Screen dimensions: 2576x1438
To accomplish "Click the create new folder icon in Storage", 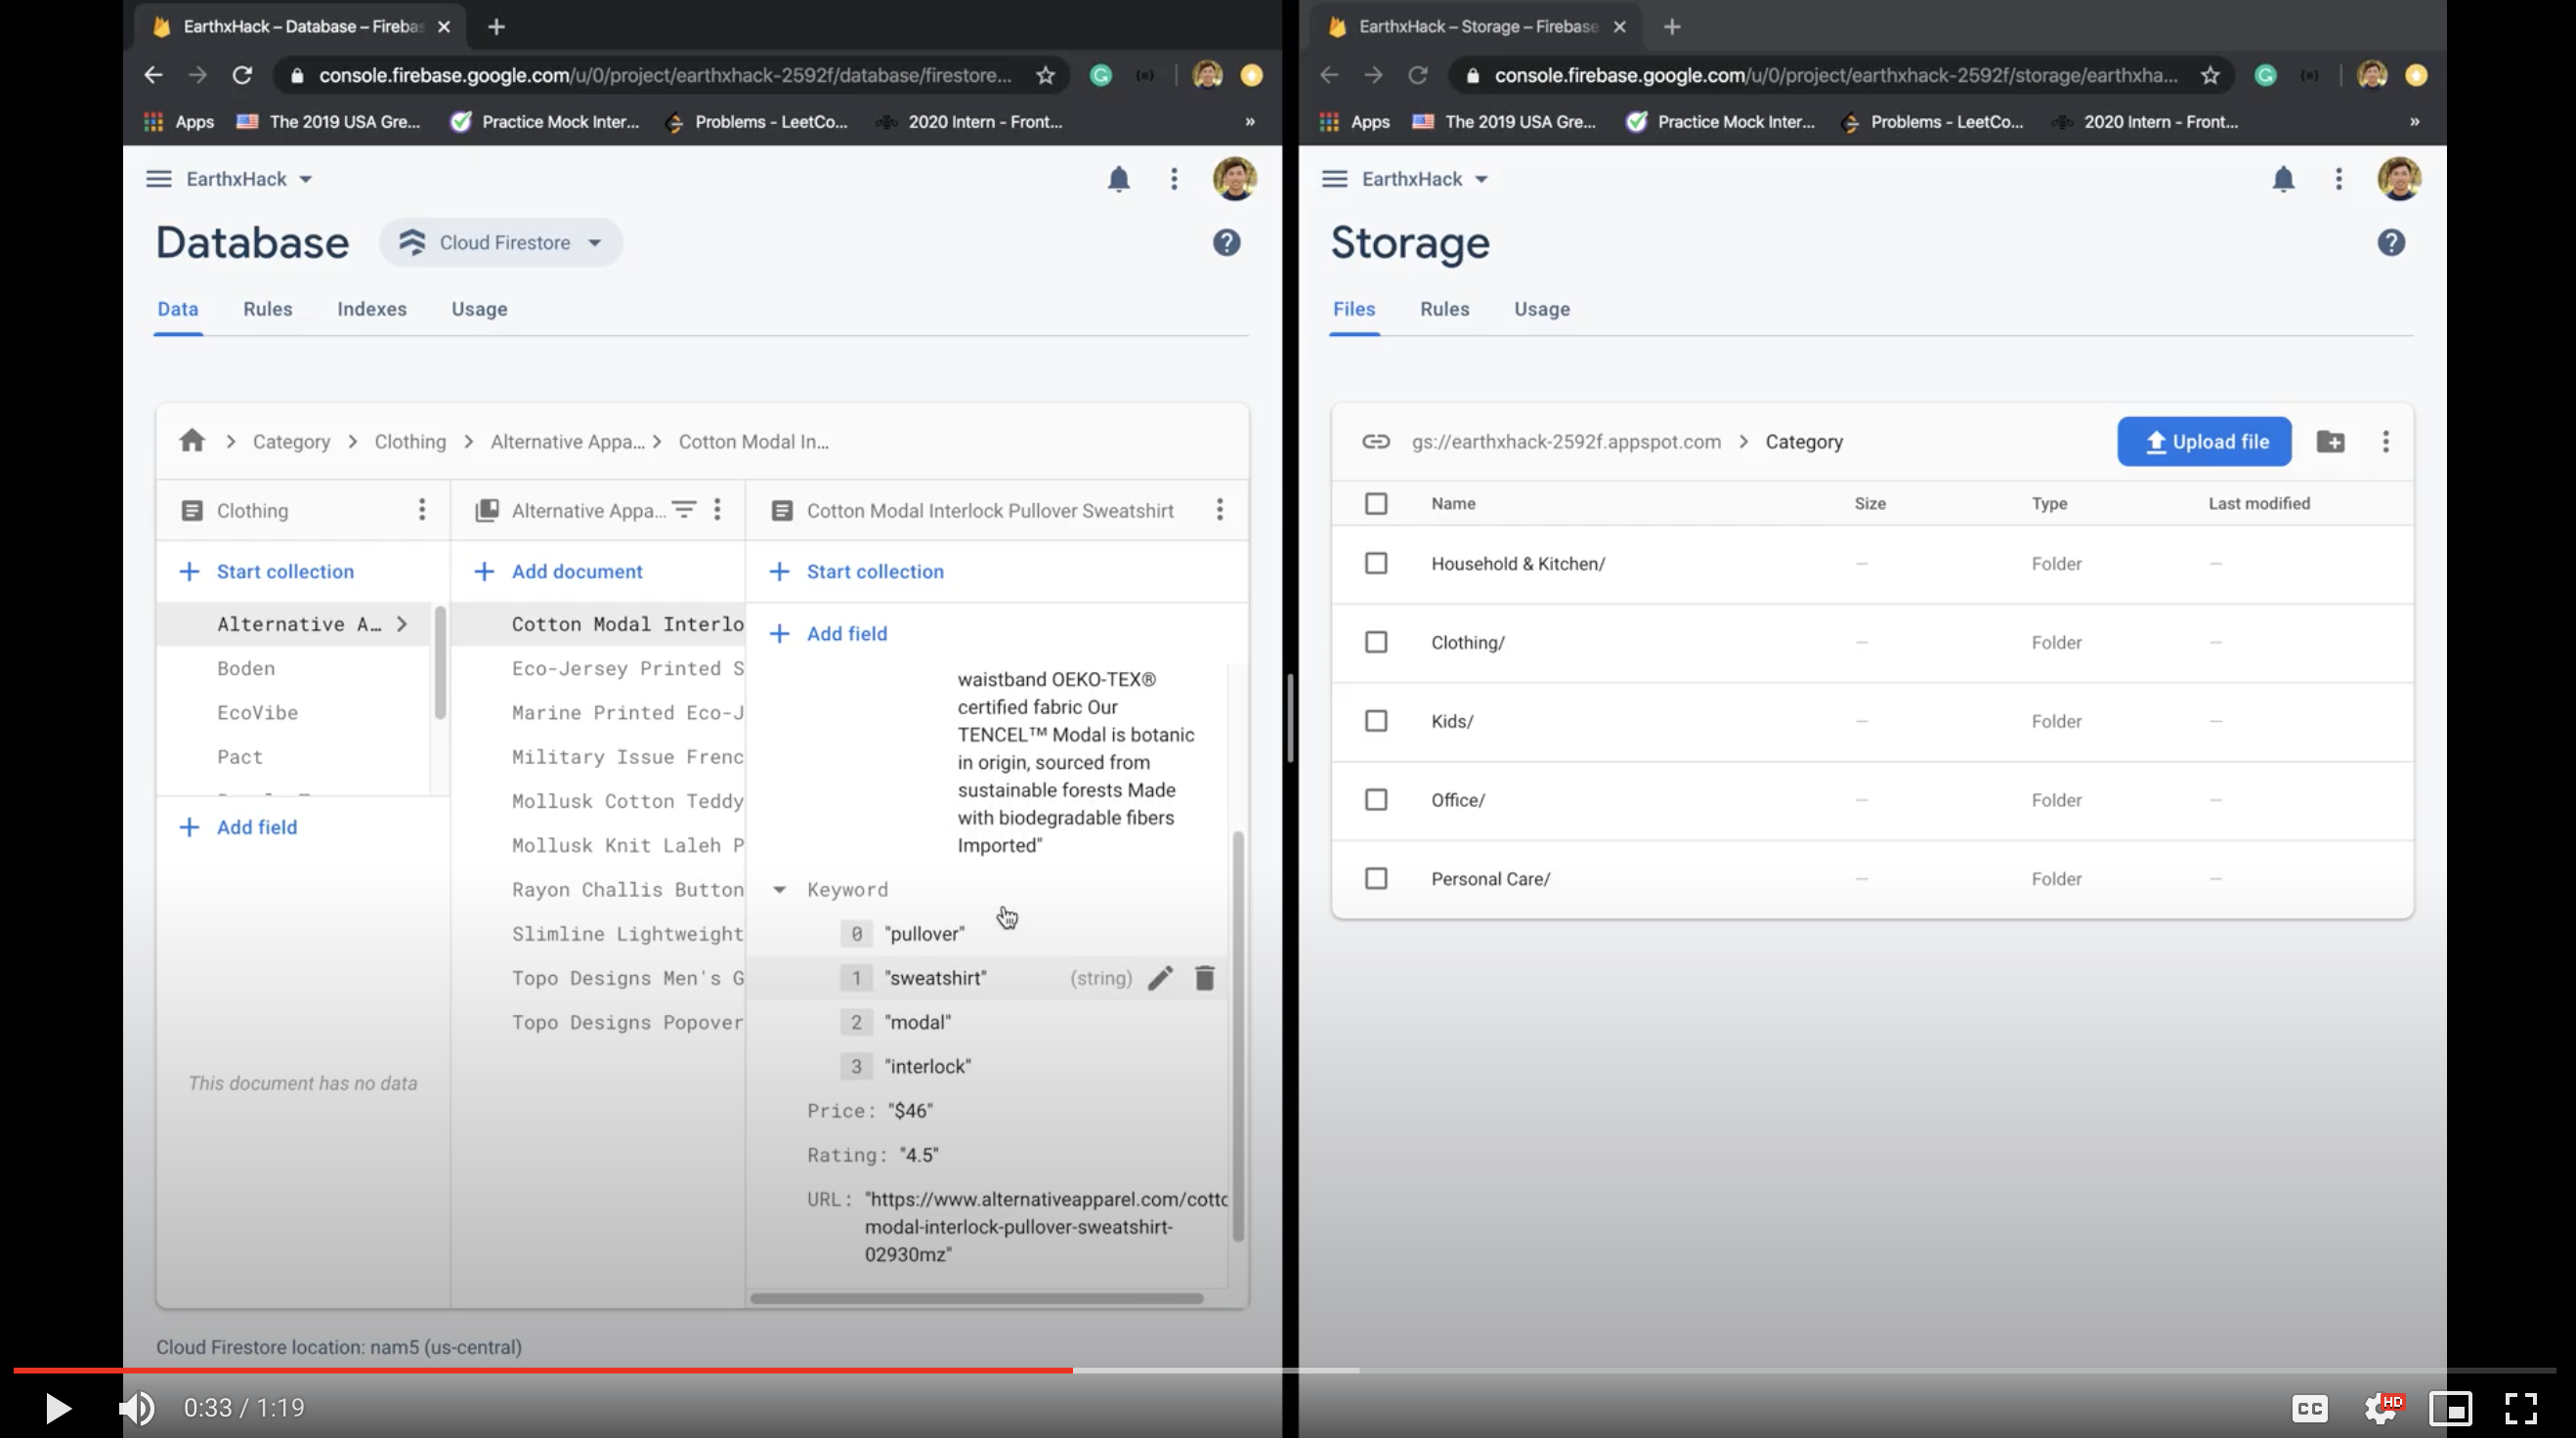I will tap(2330, 442).
